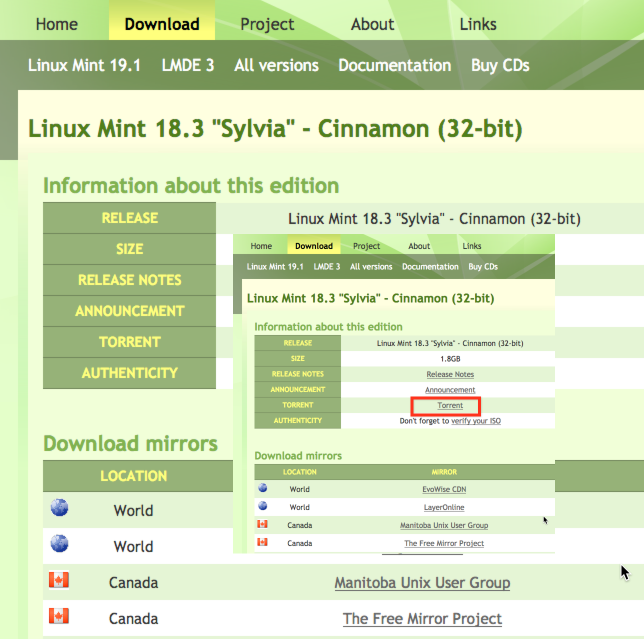Click the large TORRENT row header
The height and width of the screenshot is (639, 644).
pyautogui.click(x=129, y=342)
